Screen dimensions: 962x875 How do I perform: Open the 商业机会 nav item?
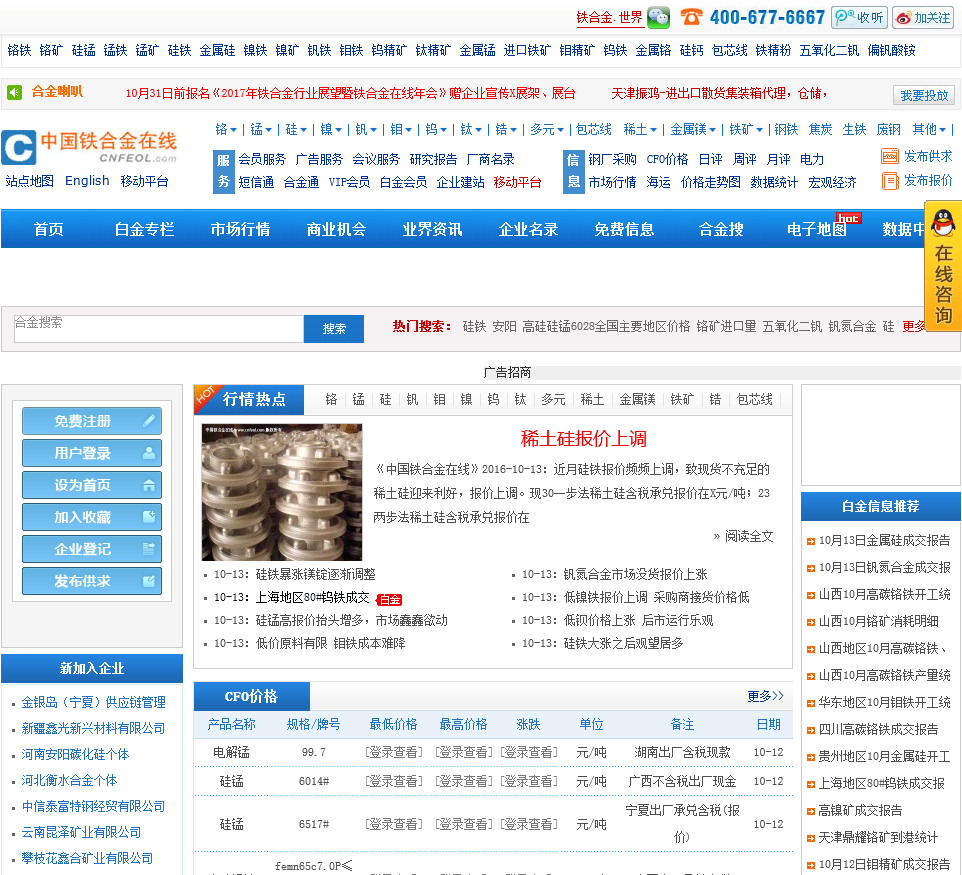point(336,229)
